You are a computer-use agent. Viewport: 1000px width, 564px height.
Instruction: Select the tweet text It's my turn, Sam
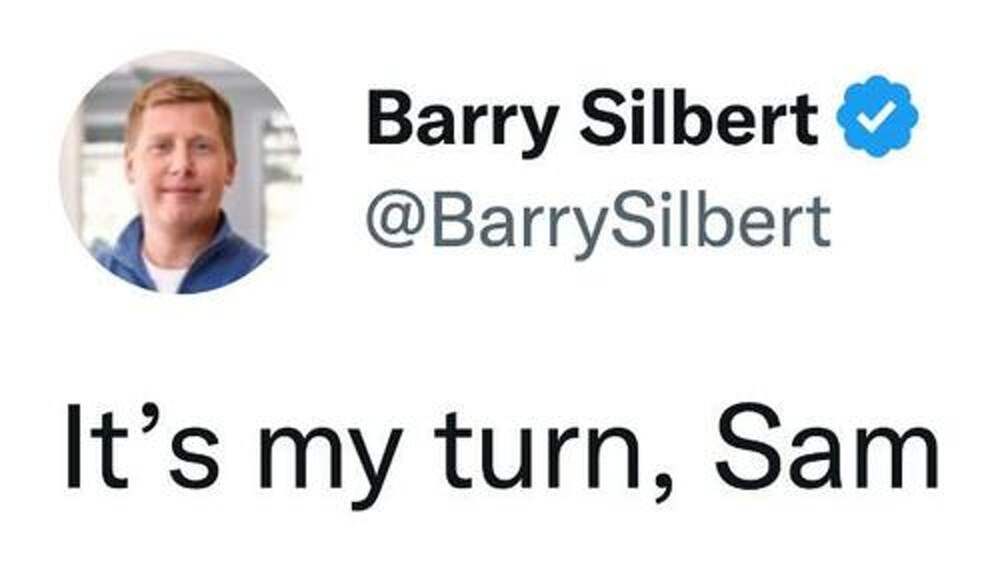coord(502,448)
